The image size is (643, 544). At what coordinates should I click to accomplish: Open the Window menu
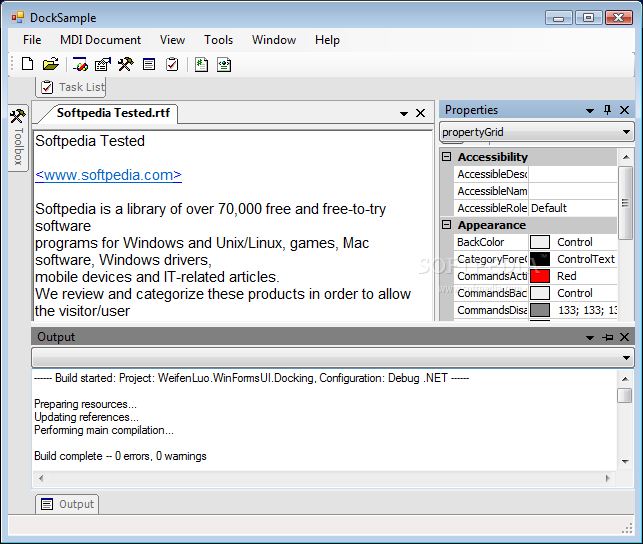[274, 40]
